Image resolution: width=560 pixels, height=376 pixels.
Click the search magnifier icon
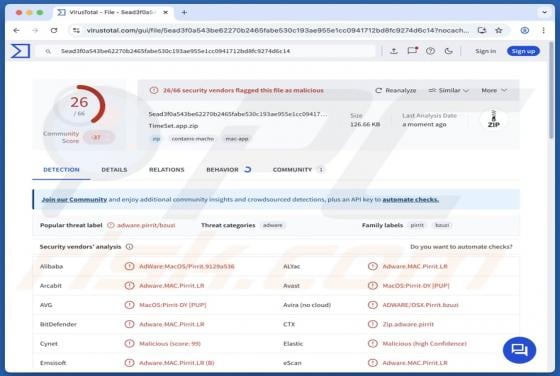pos(48,51)
